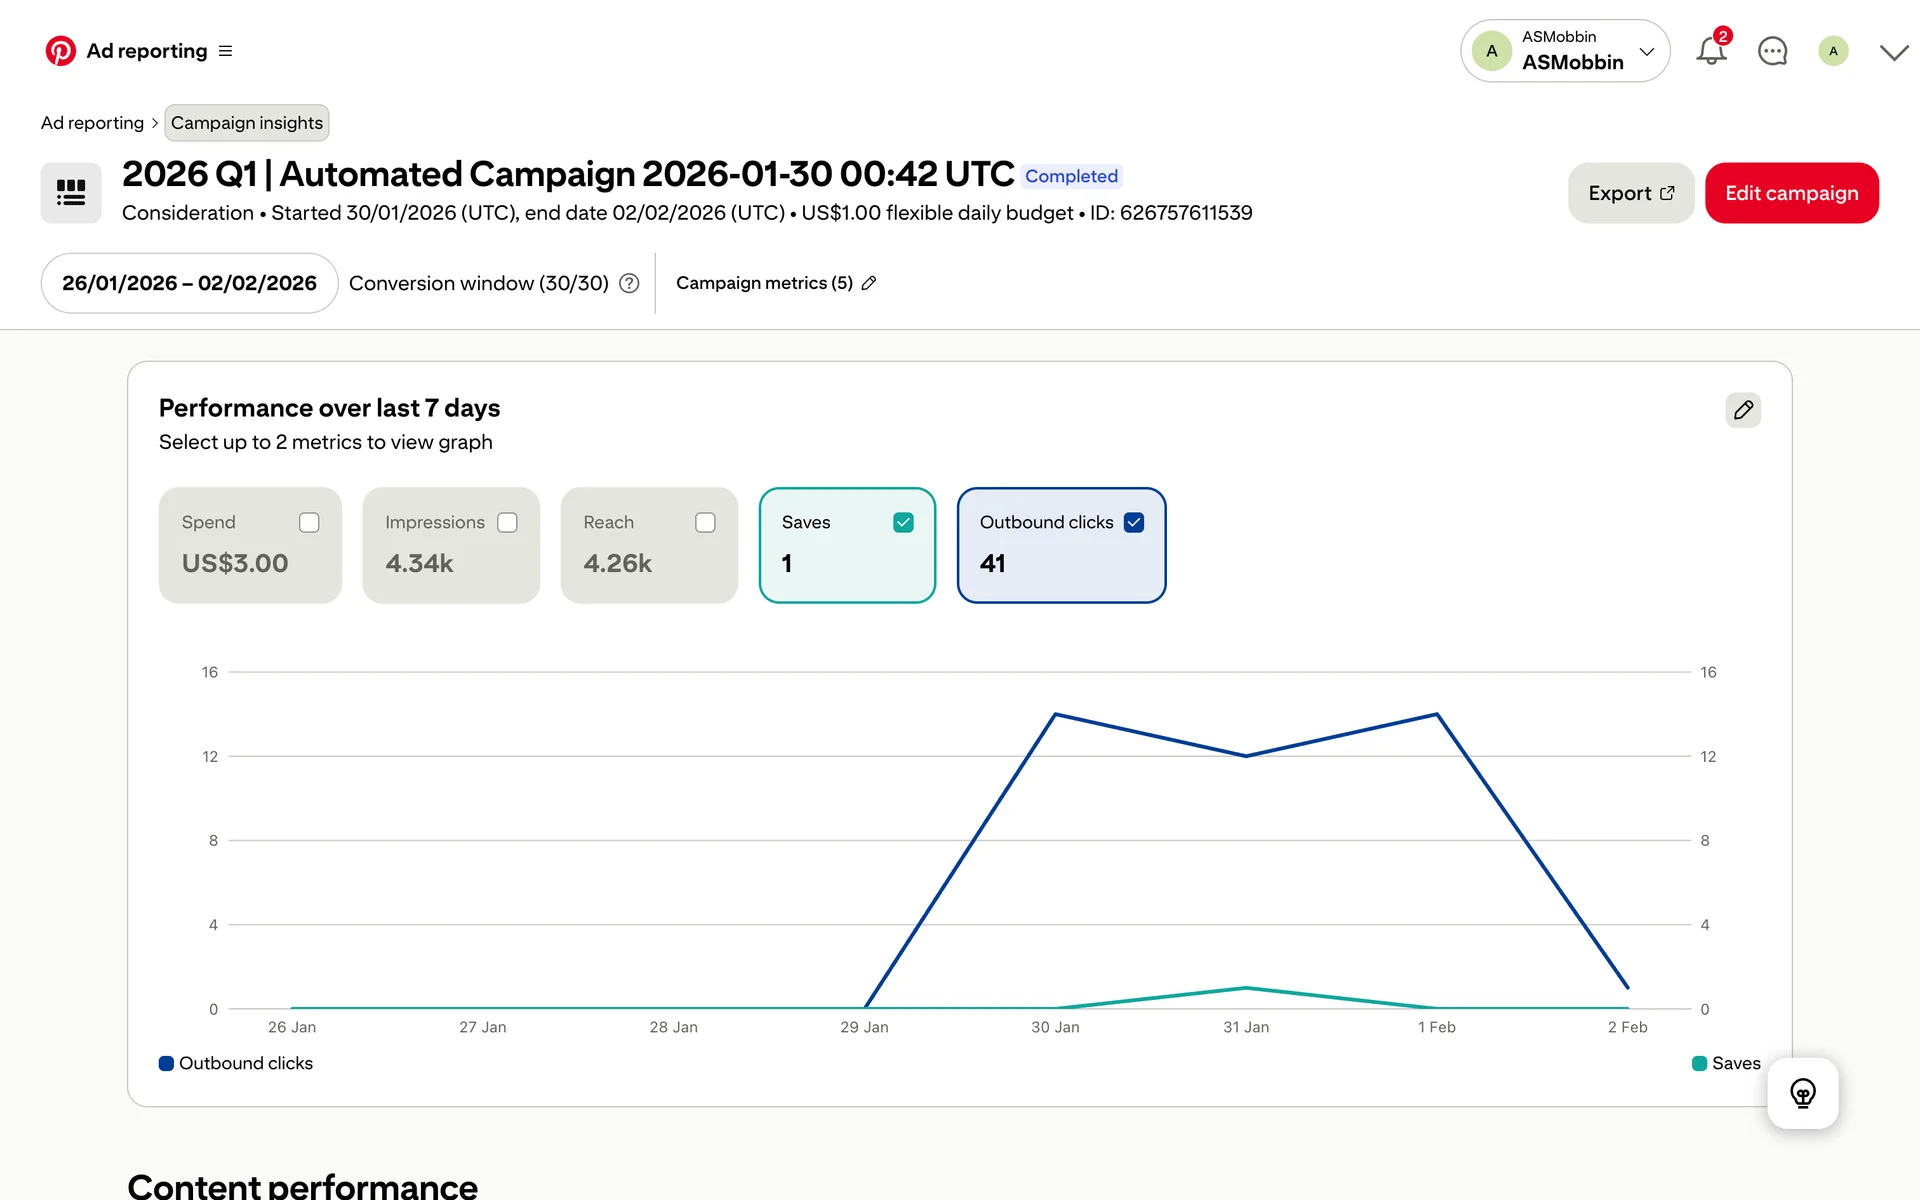Open the date range picker 26/01/2026 – 02/02/2026
The height and width of the screenshot is (1200, 1920).
point(189,283)
